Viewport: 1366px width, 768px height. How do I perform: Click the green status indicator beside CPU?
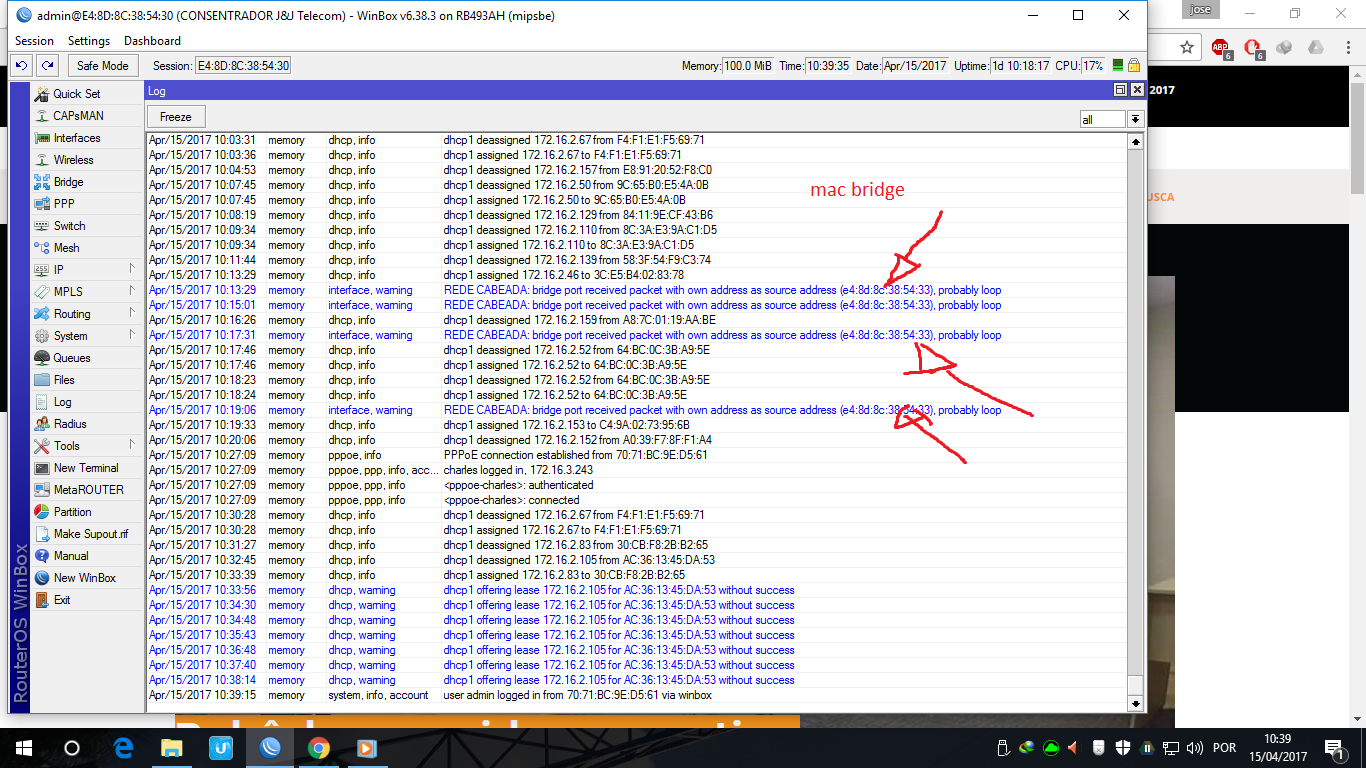click(1118, 66)
